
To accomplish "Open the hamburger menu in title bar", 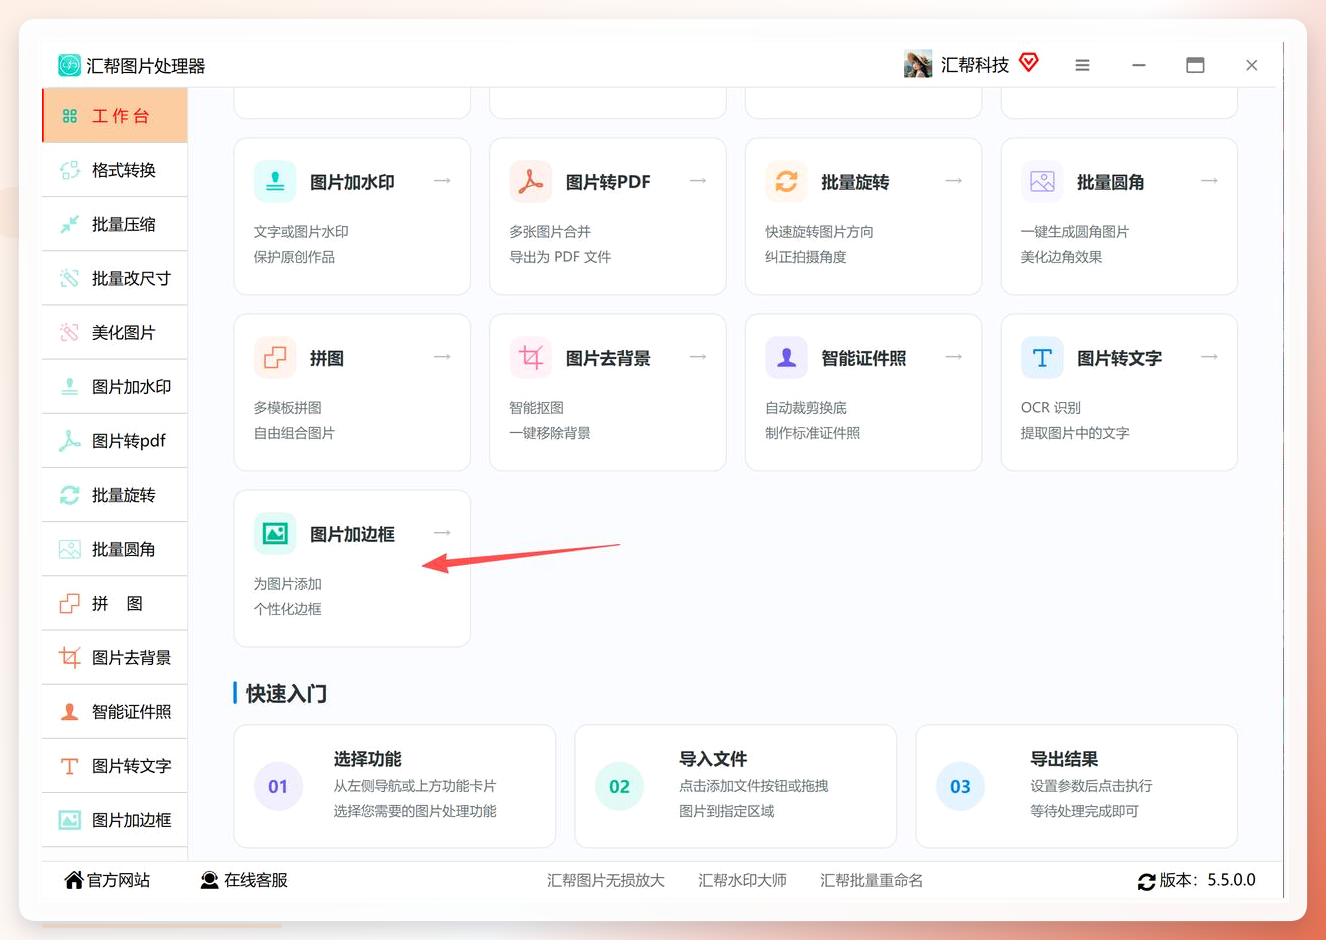I will [1082, 65].
